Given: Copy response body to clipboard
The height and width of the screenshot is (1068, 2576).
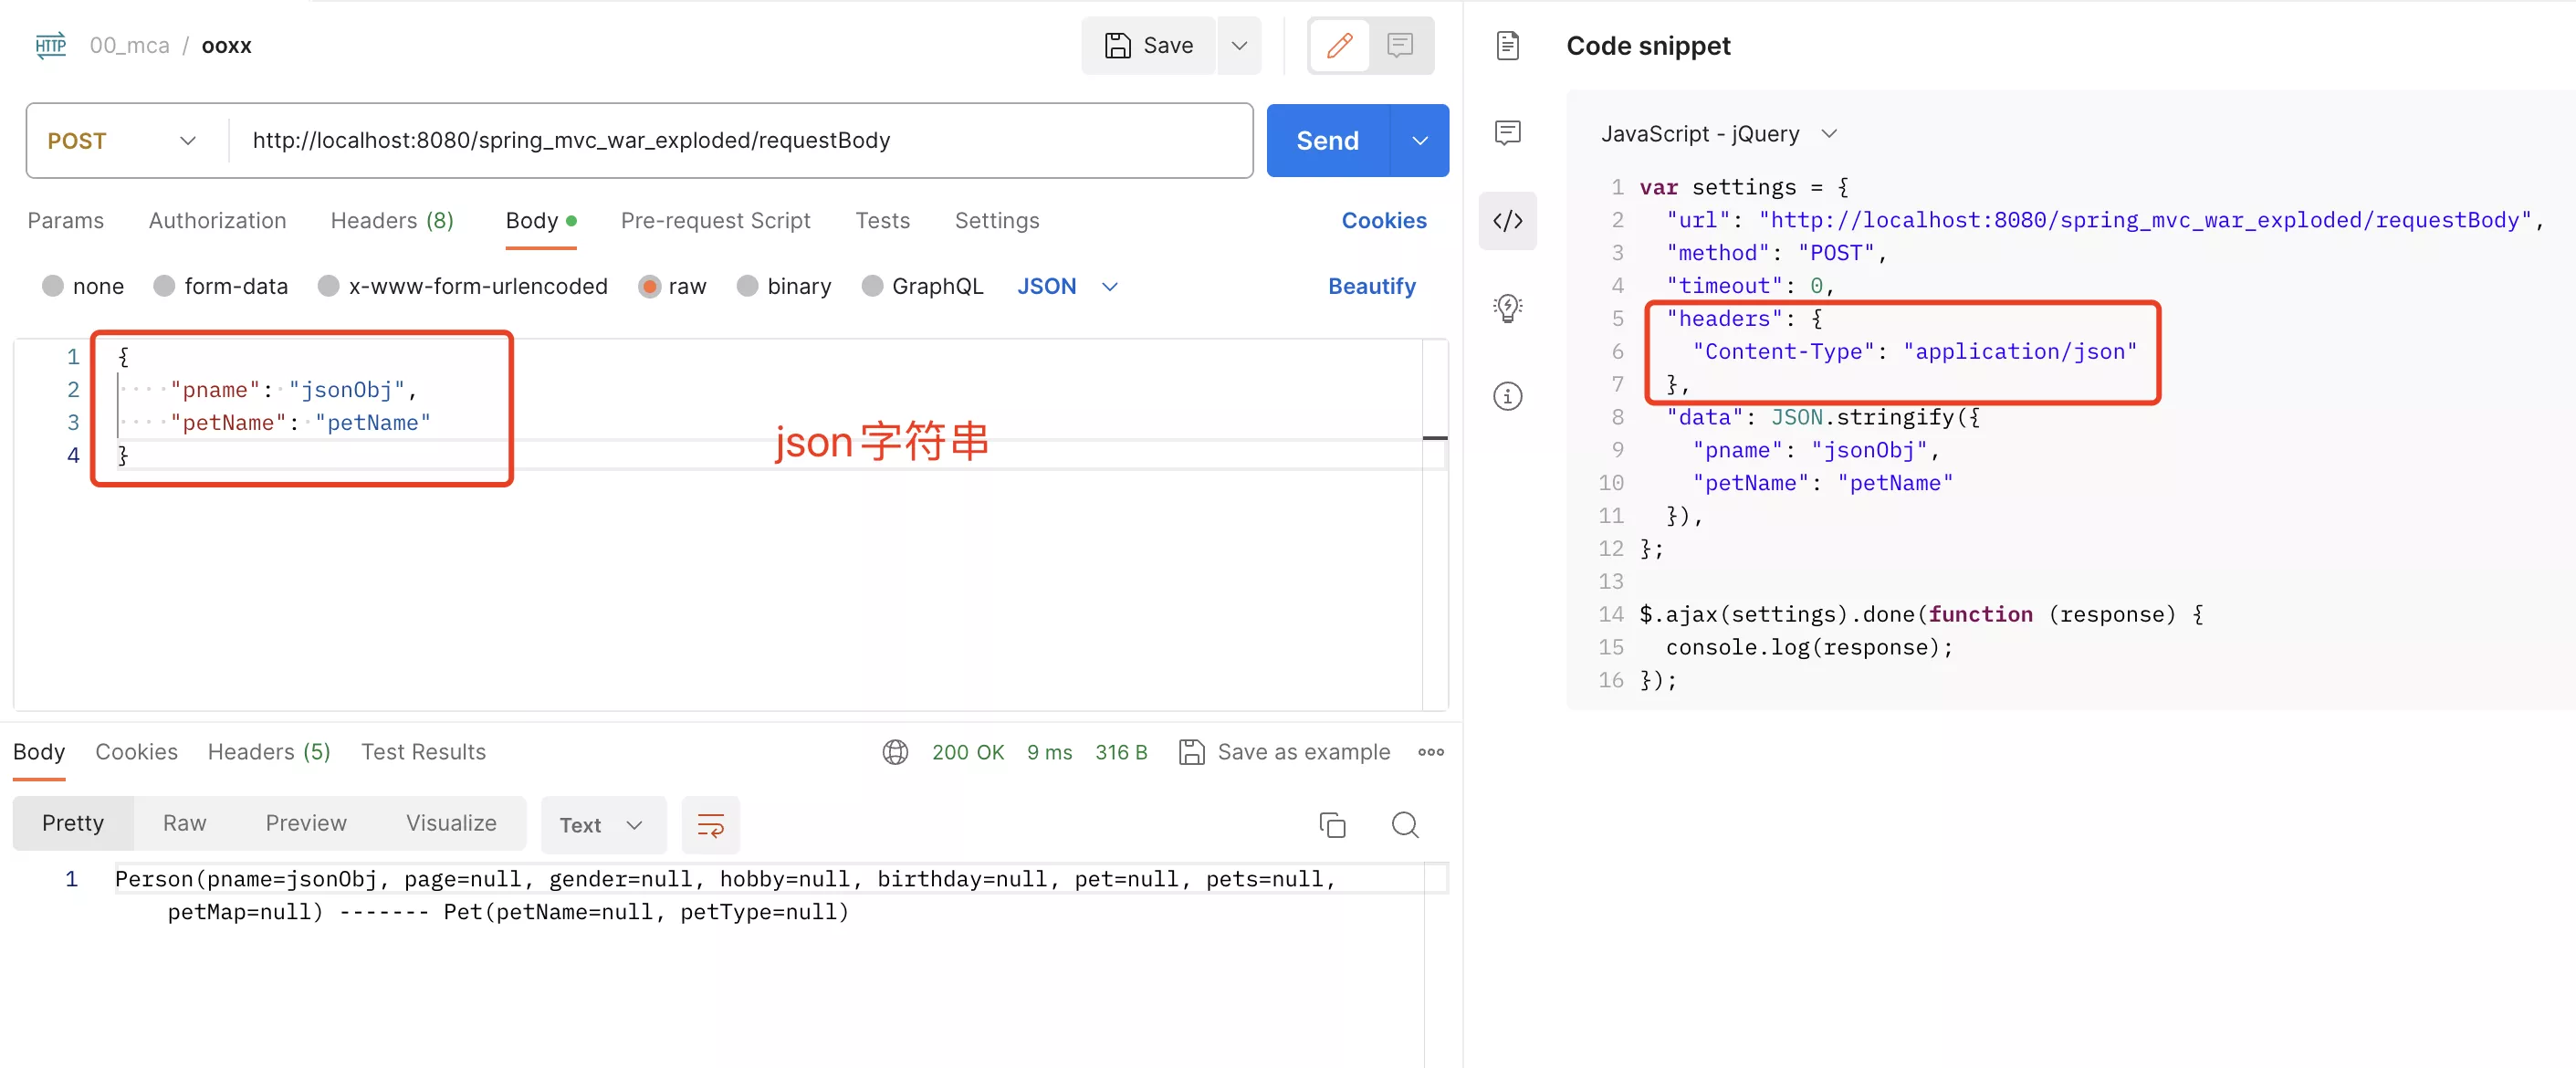Looking at the screenshot, I should (1332, 825).
